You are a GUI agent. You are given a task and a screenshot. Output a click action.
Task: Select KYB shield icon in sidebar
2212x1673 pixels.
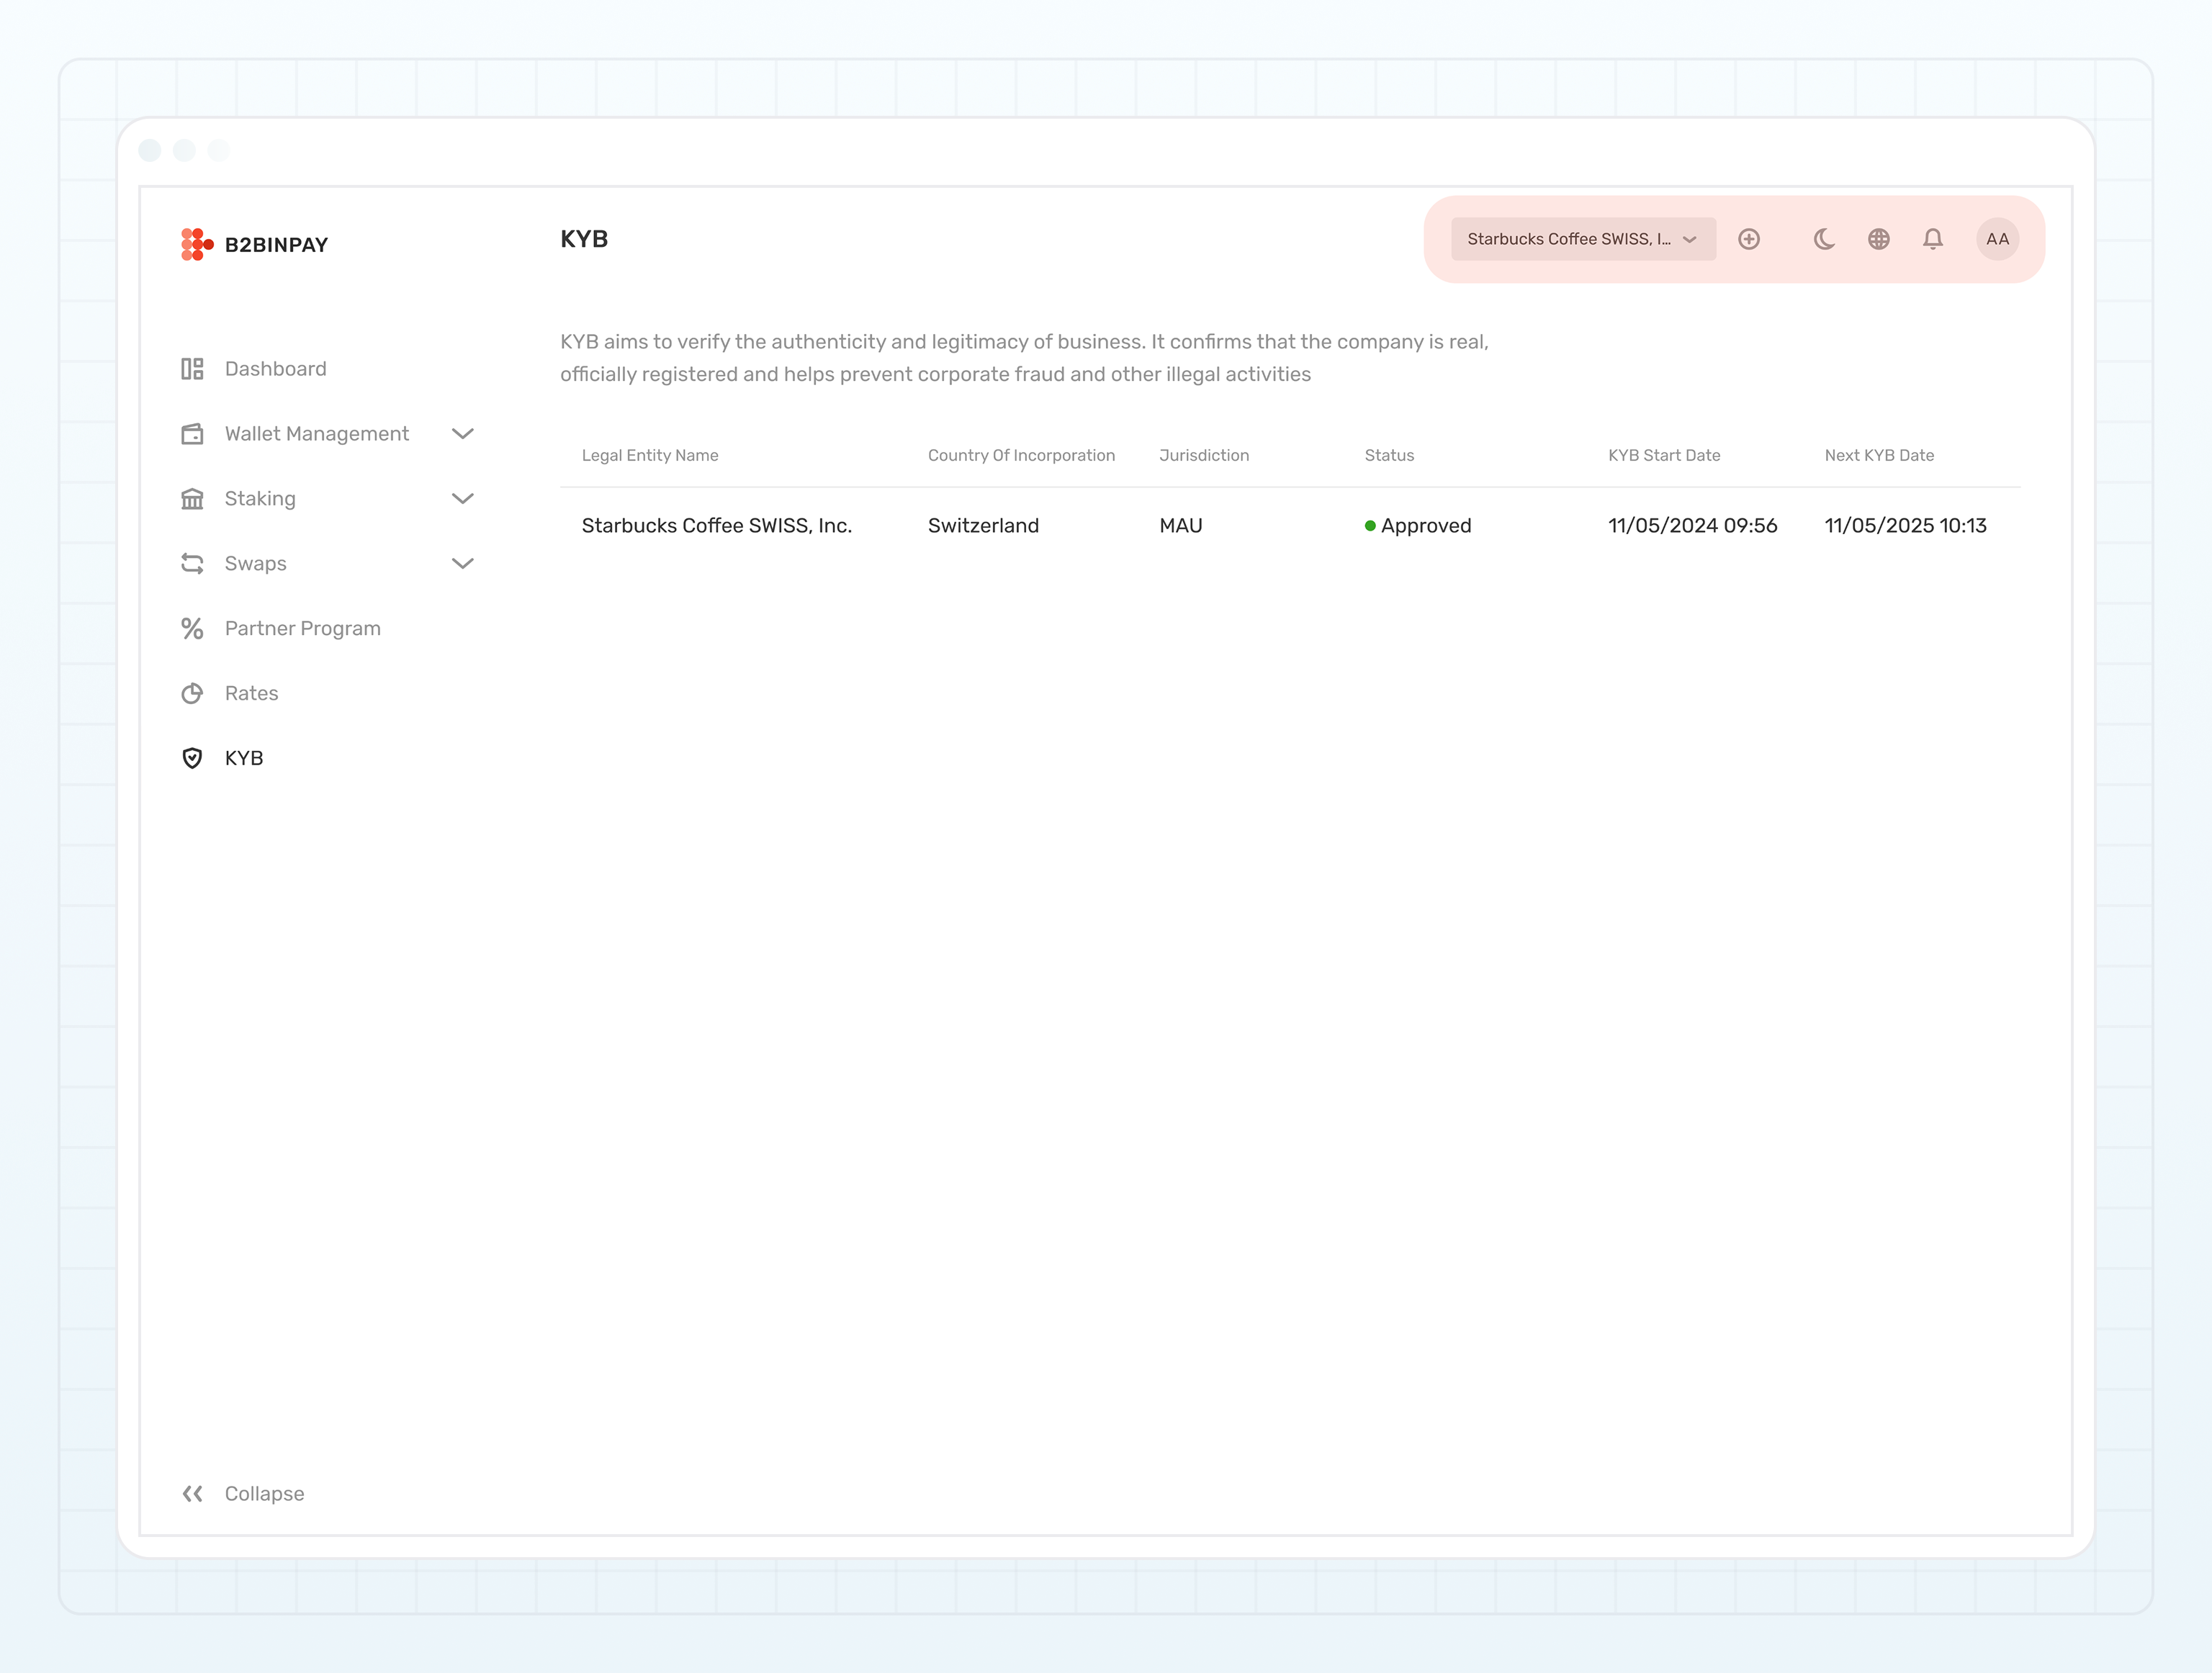tap(192, 758)
